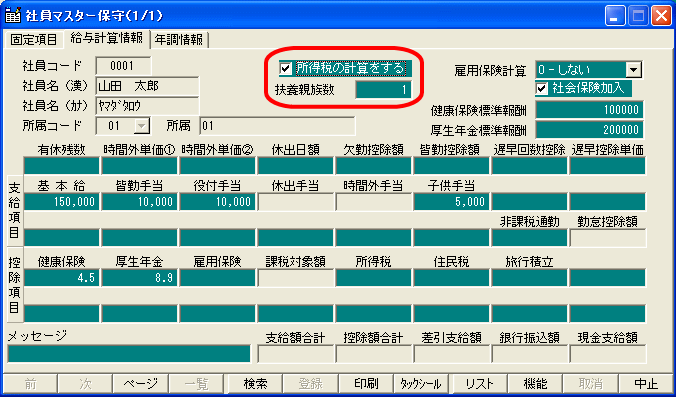Viewport: 676px width, 397px height.
Task: Click the 社員名（ｶﾅ） field
Action: (147, 106)
